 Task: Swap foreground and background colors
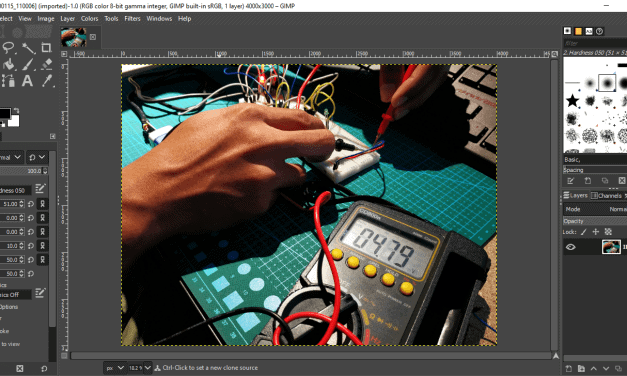click(16, 110)
